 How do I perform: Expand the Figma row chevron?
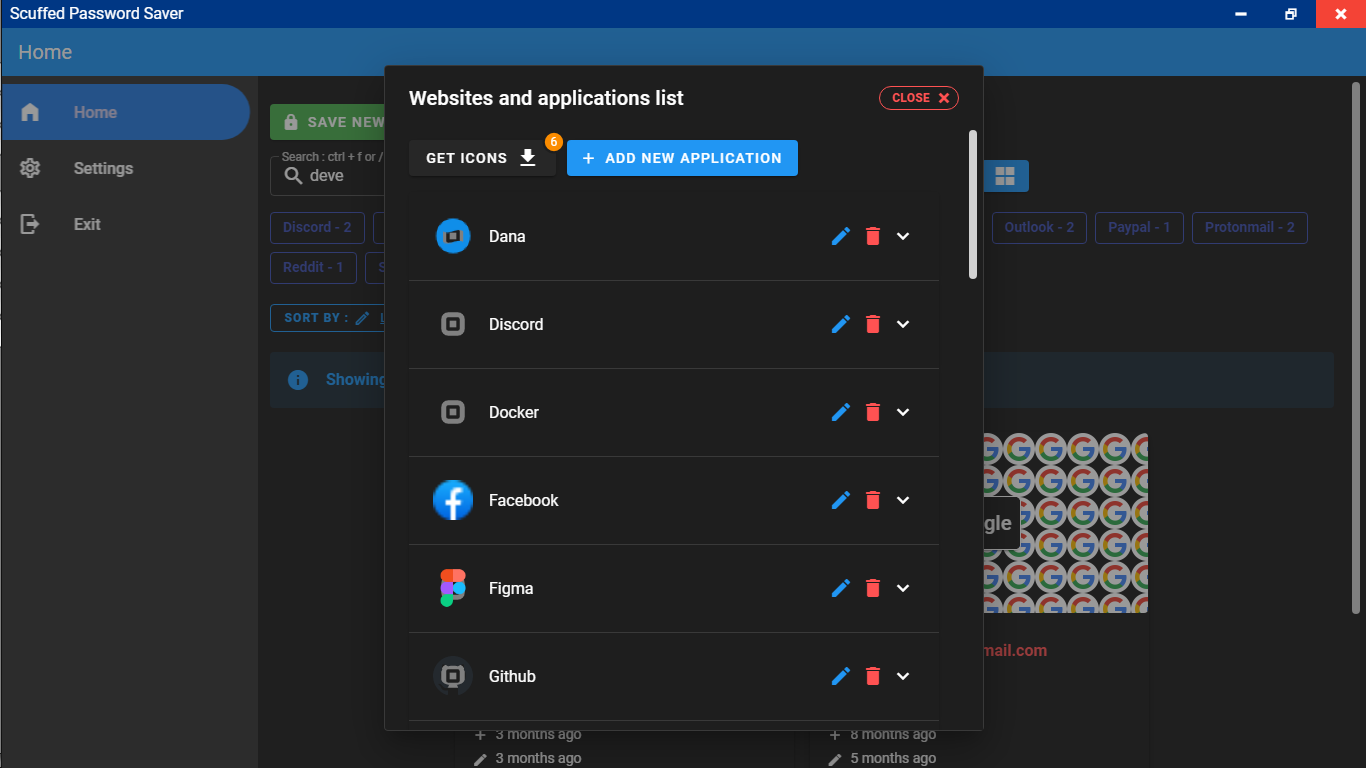[903, 588]
